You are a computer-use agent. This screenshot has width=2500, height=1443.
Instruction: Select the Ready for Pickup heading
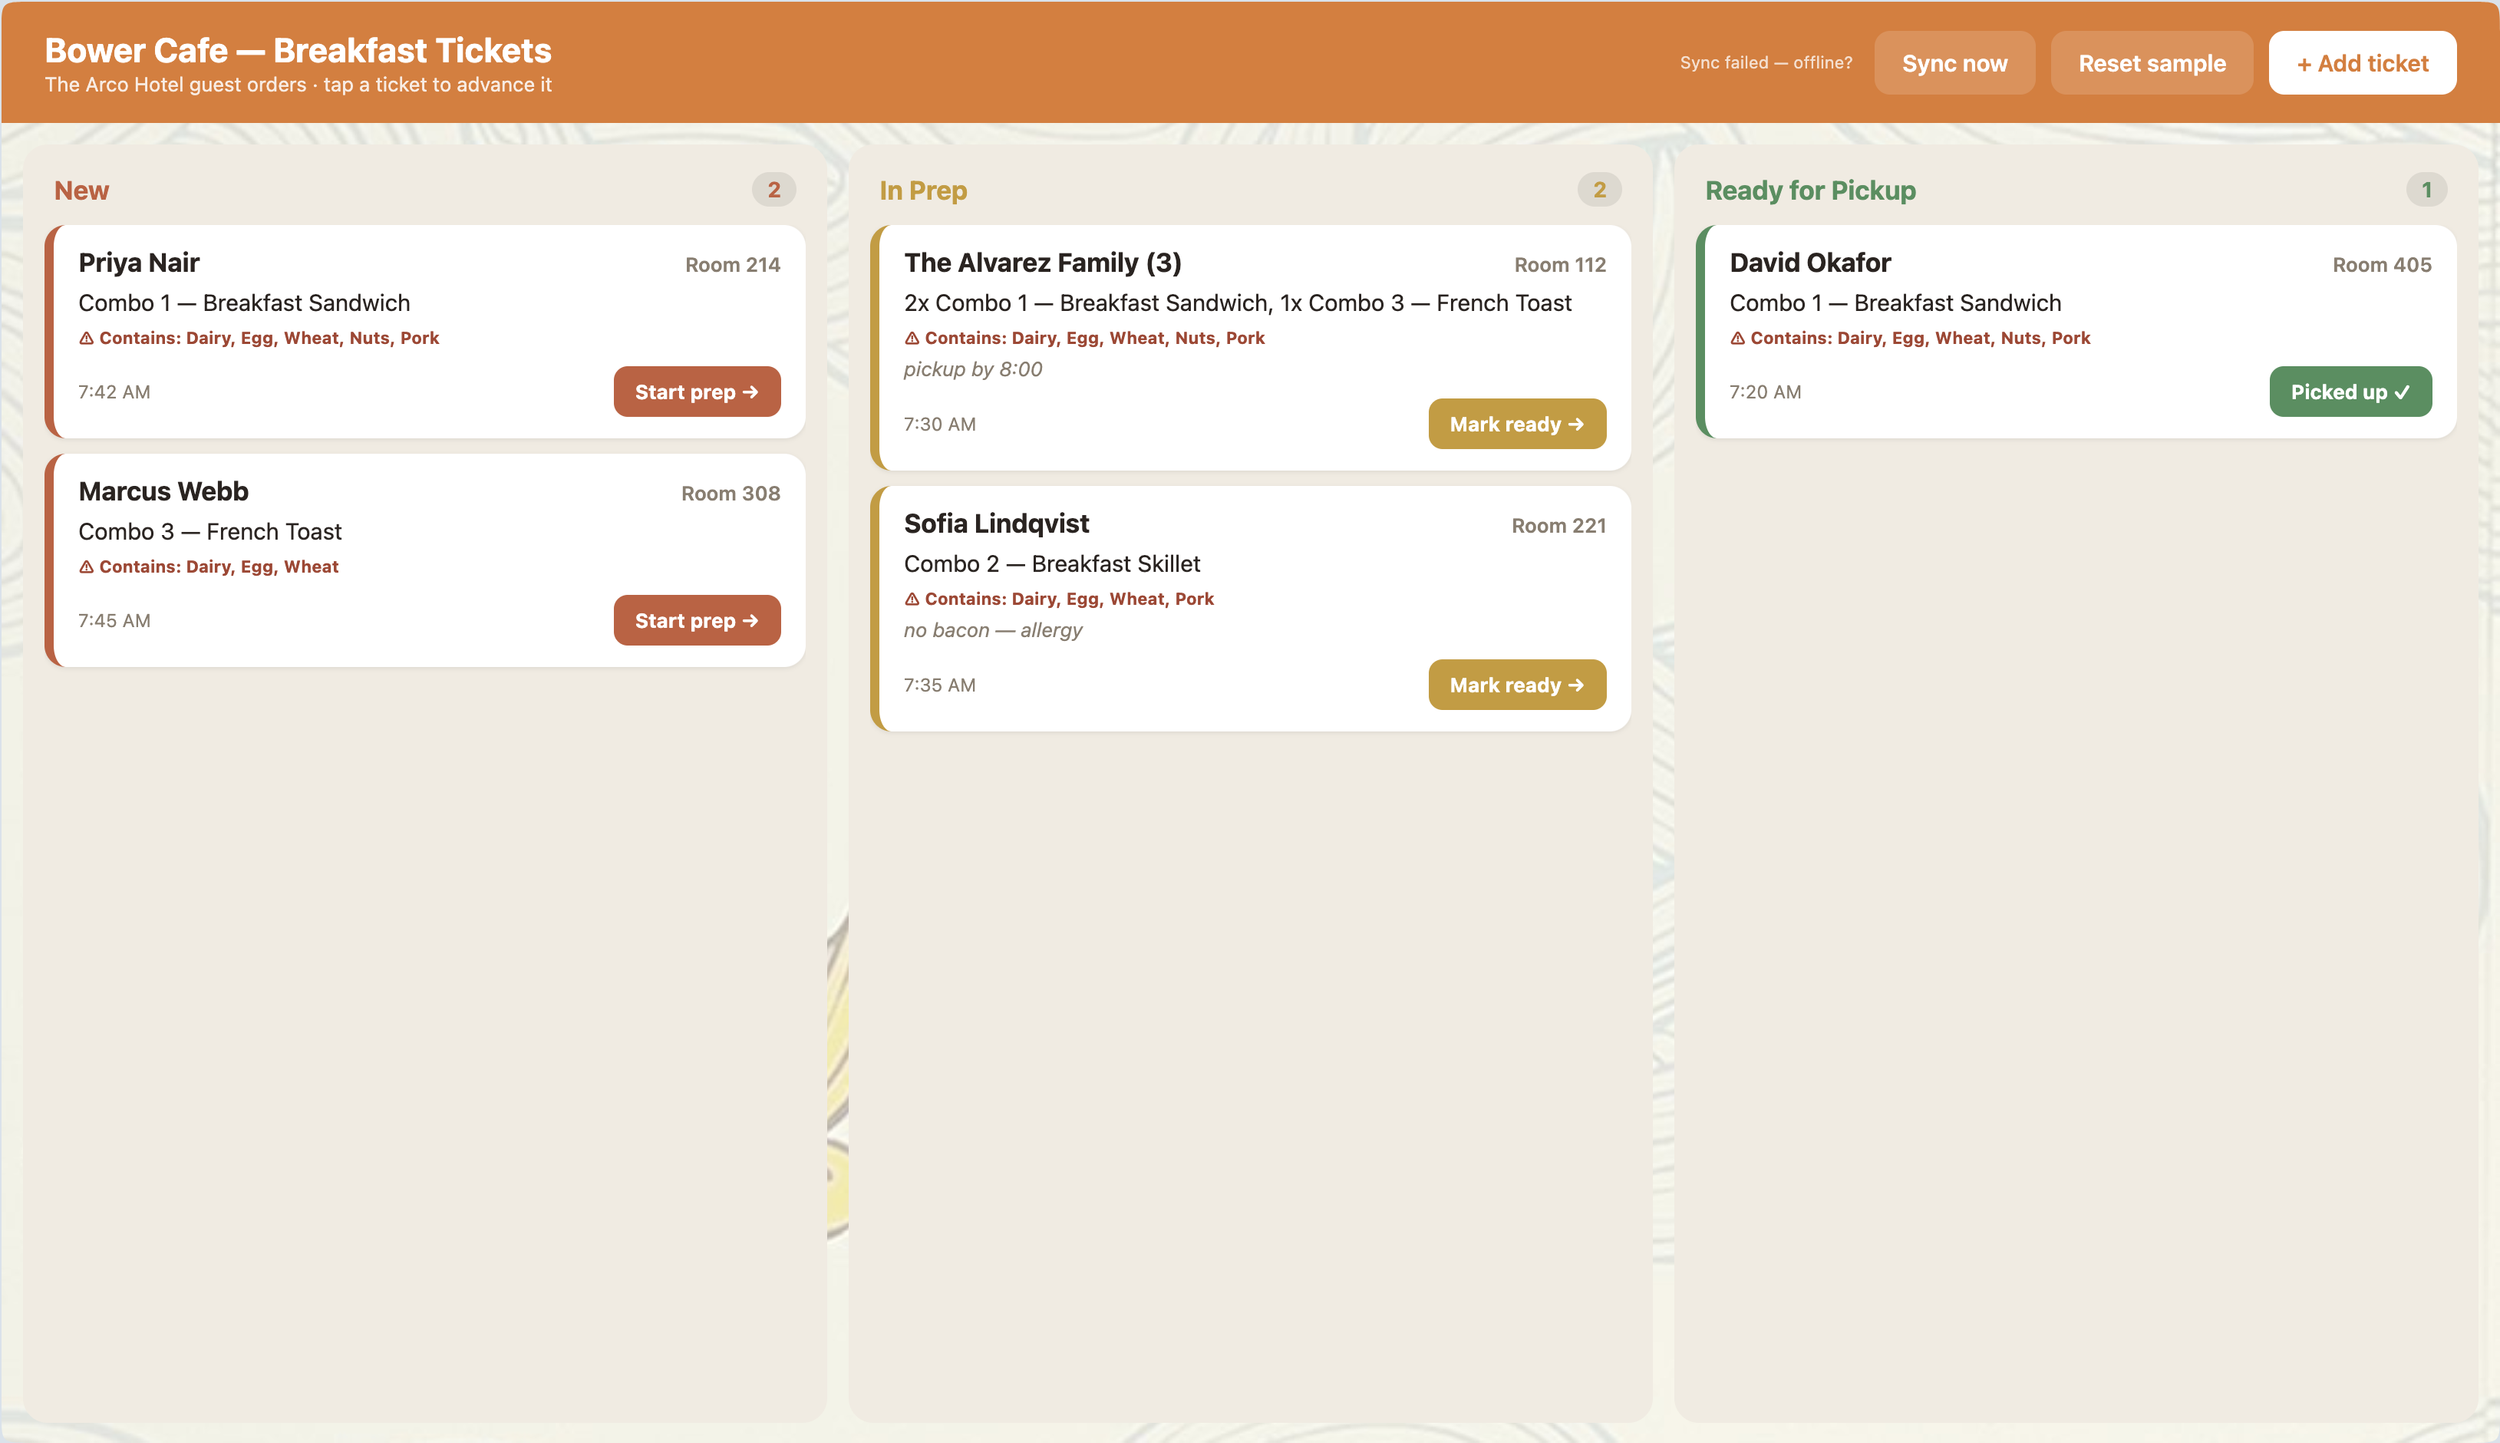(x=1810, y=190)
